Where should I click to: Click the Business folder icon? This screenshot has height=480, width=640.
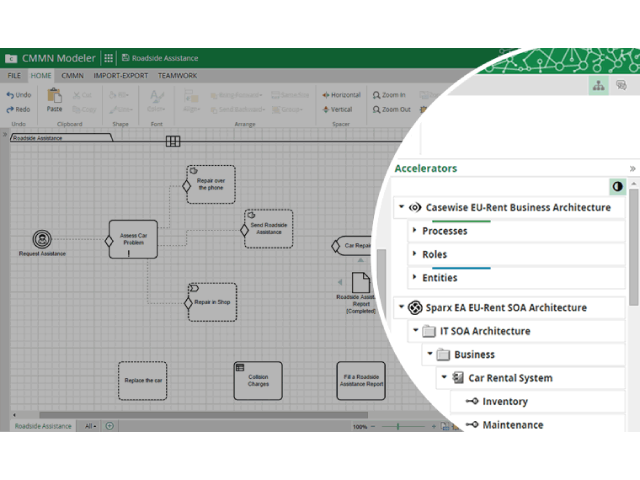coord(443,354)
